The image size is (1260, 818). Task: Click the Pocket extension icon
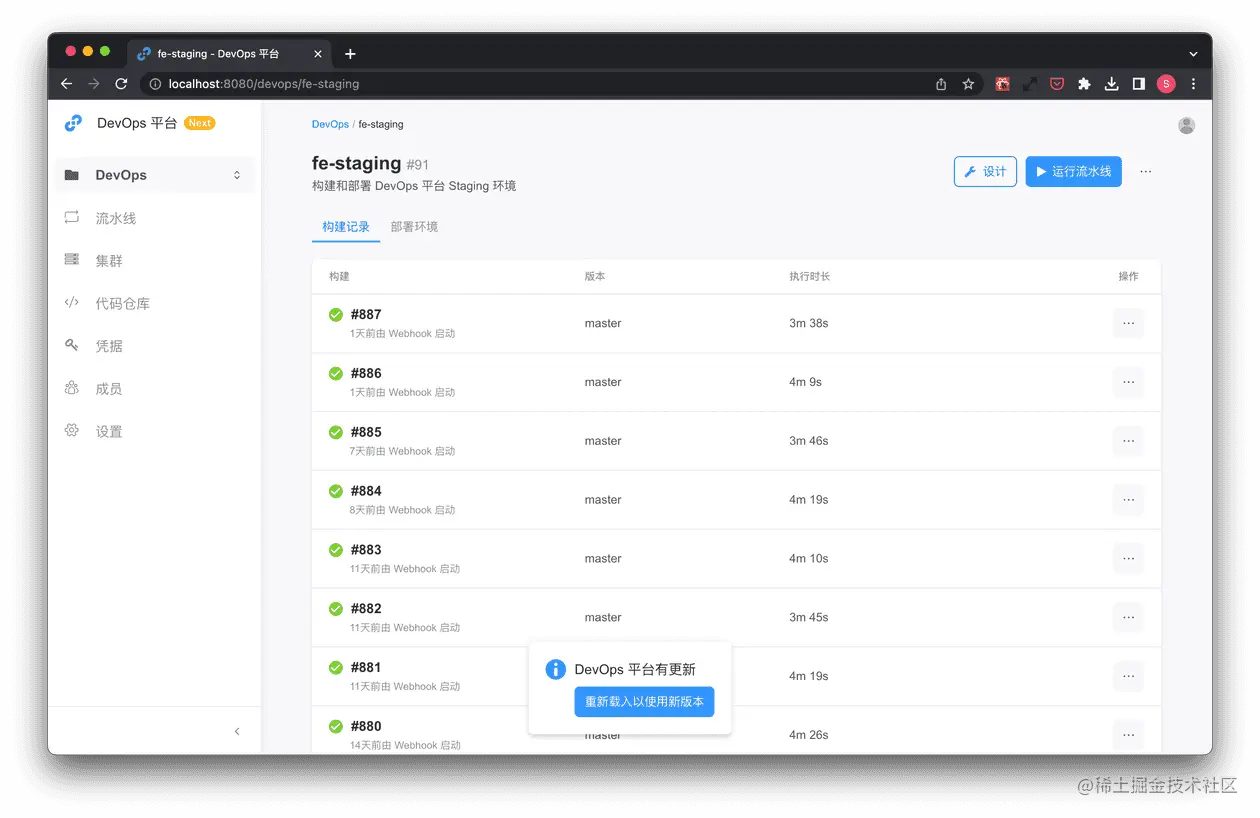pos(1056,84)
